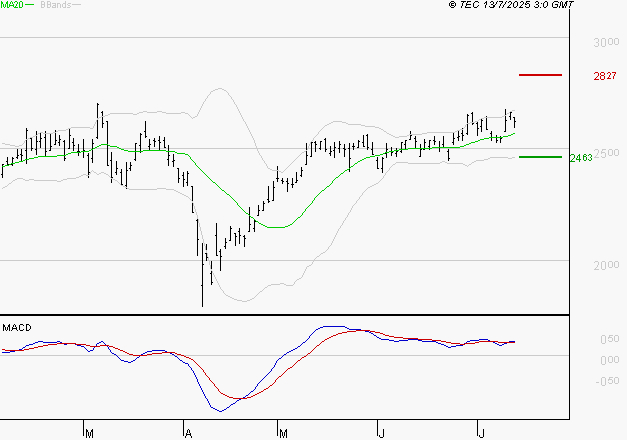Click the second M month marker
This screenshot has height=440, width=627.
[x=283, y=434]
